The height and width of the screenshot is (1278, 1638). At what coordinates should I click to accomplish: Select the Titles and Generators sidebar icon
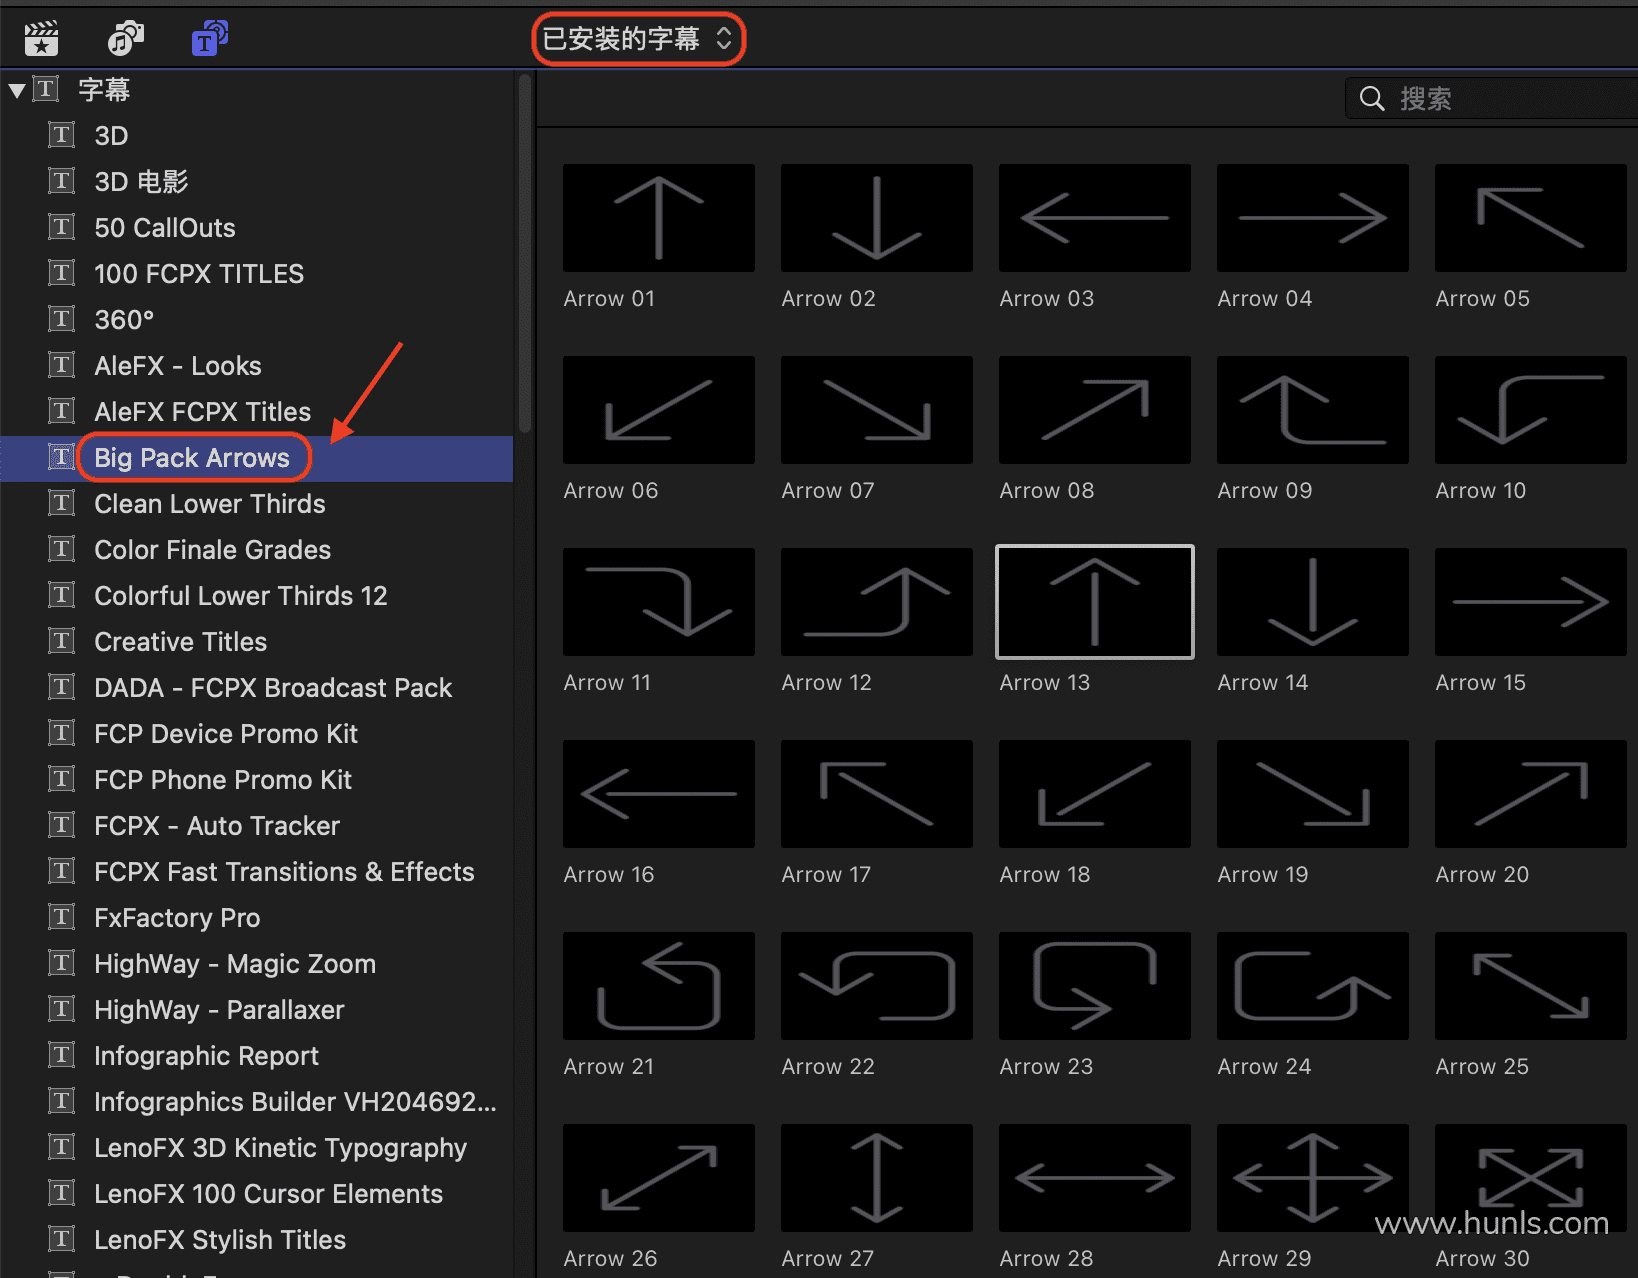click(x=209, y=39)
